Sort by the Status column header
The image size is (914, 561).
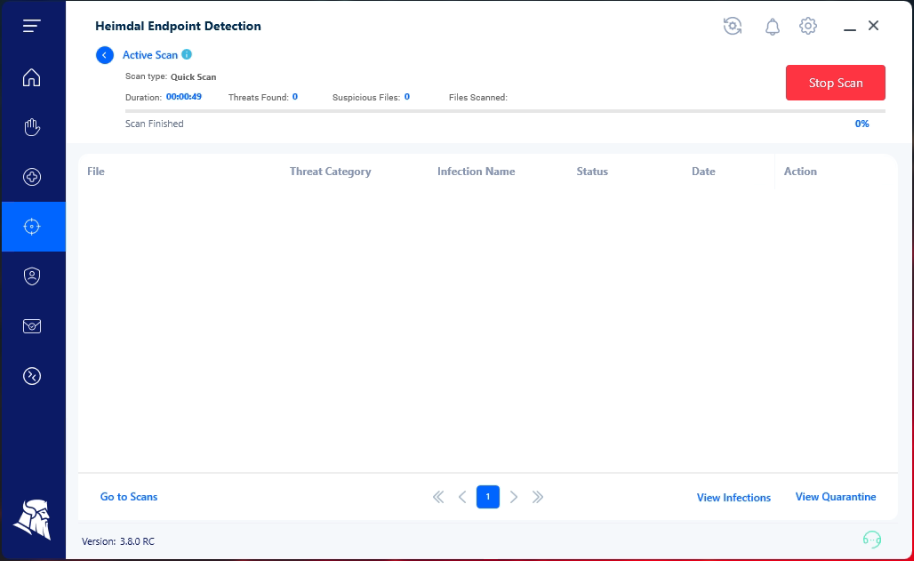(x=592, y=171)
